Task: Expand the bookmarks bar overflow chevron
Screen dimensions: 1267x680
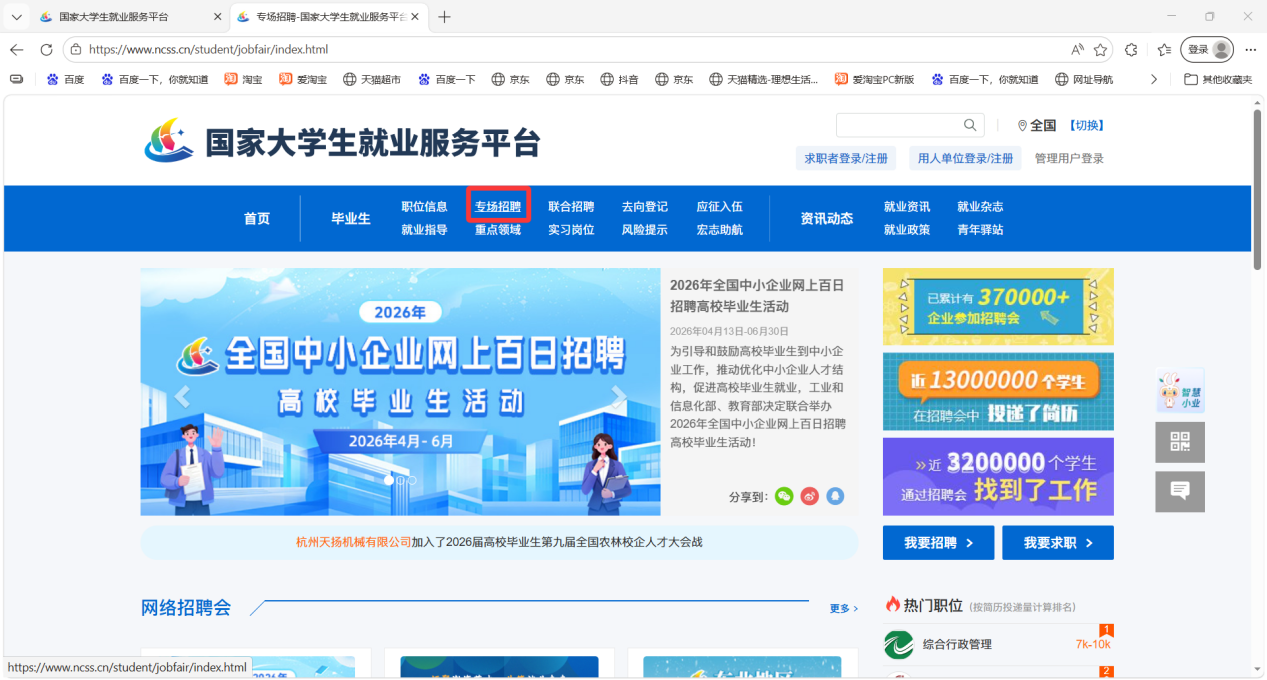Action: [x=1154, y=79]
